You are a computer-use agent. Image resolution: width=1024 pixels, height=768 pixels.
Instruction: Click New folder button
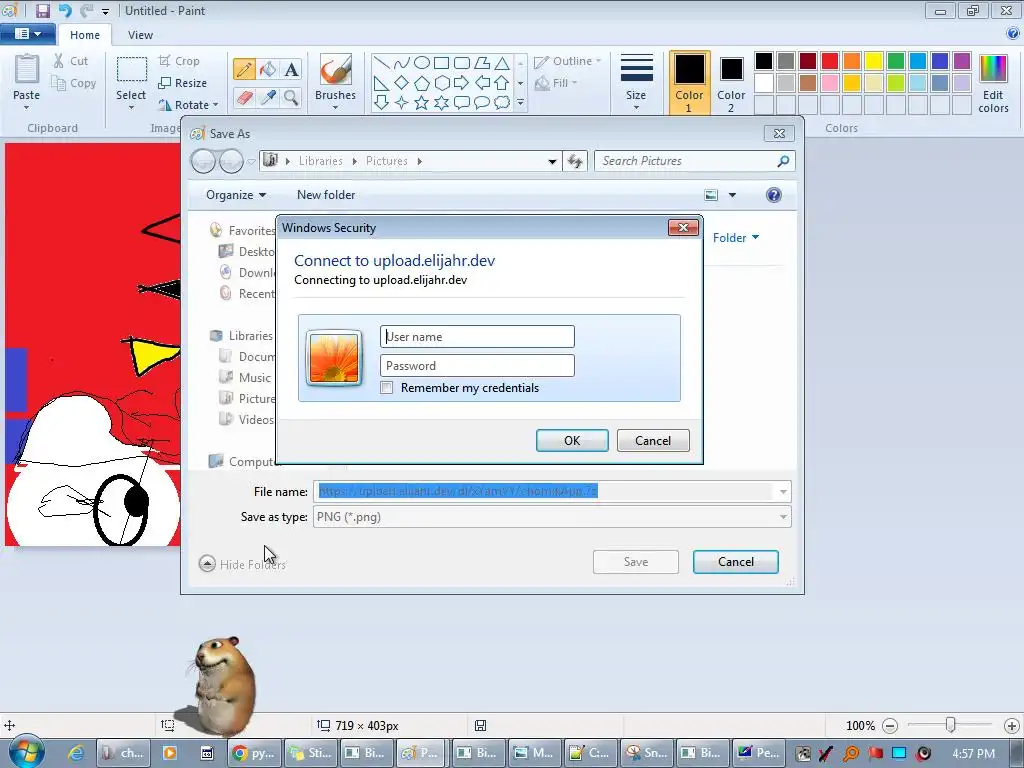pyautogui.click(x=326, y=195)
